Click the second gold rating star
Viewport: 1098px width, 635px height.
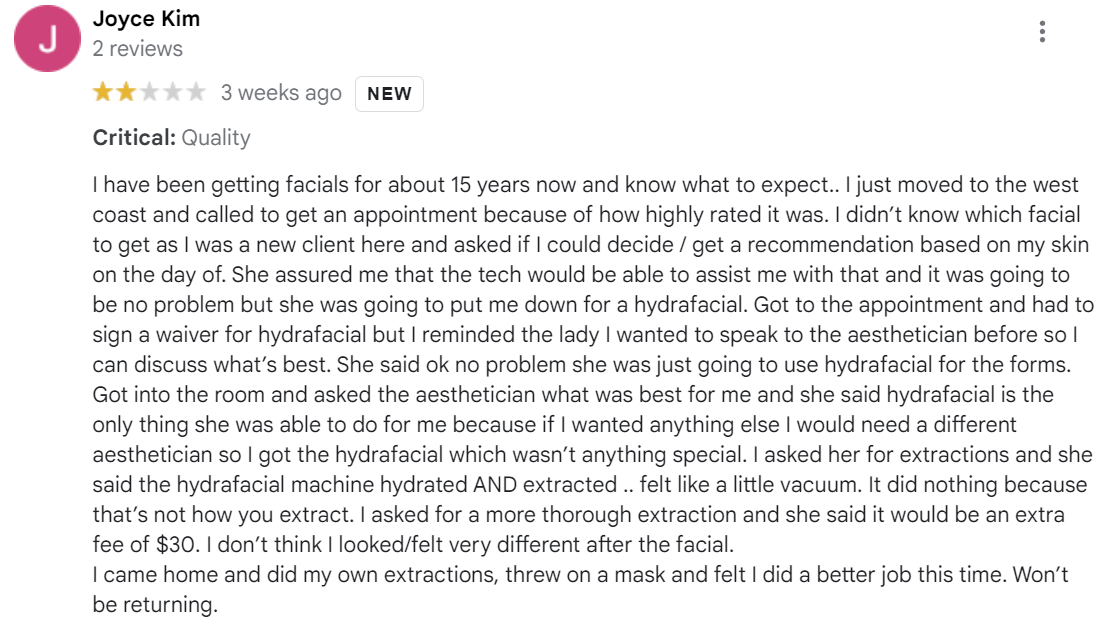[x=126, y=92]
